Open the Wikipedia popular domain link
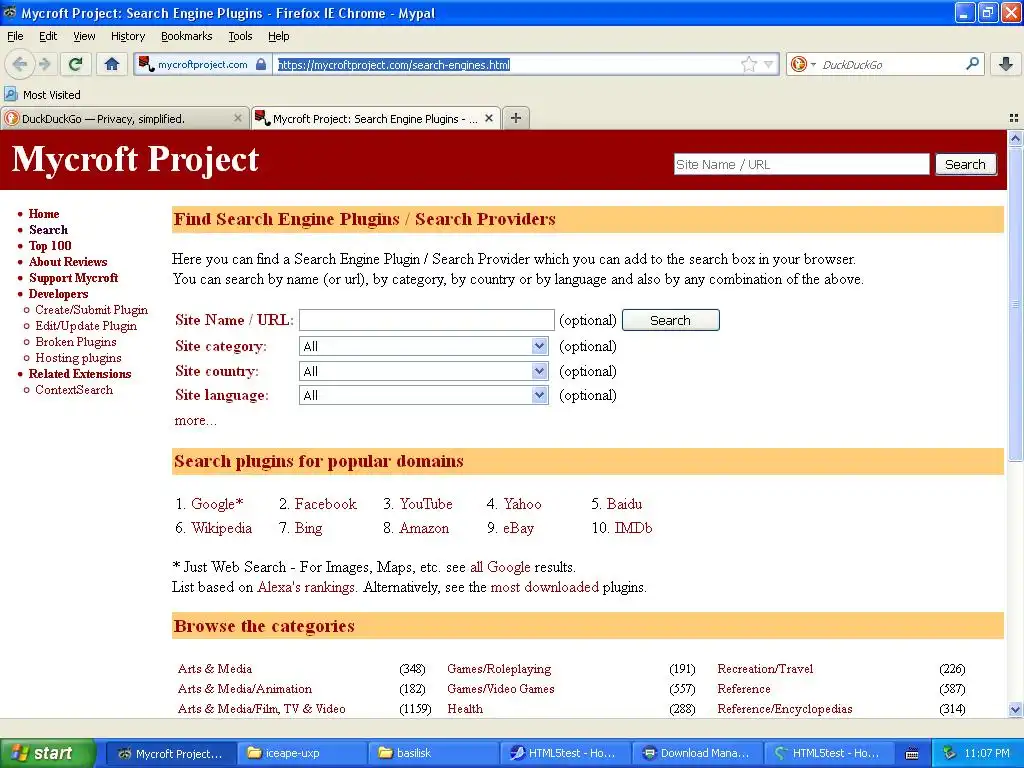1024x768 pixels. pos(221,528)
